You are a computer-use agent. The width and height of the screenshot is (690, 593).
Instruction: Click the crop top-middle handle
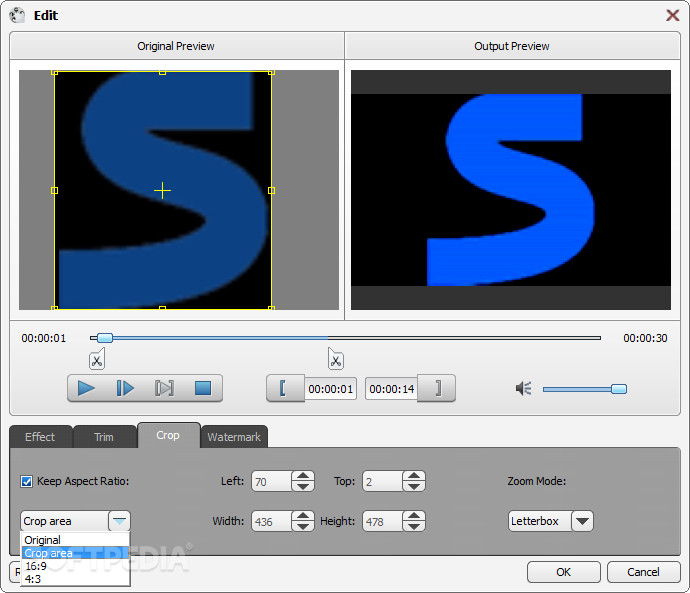point(162,72)
